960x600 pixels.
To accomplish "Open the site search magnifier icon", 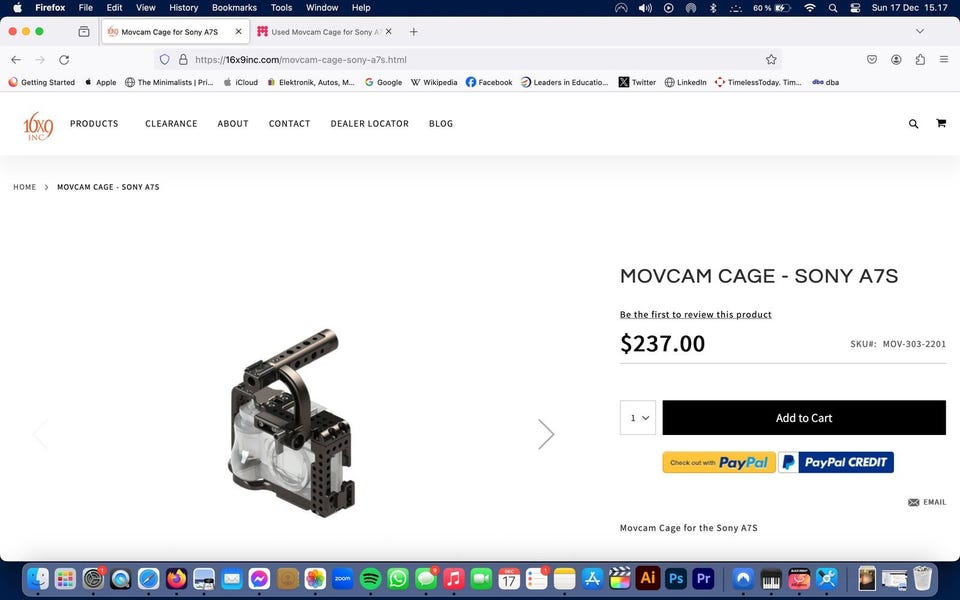I will pos(913,124).
